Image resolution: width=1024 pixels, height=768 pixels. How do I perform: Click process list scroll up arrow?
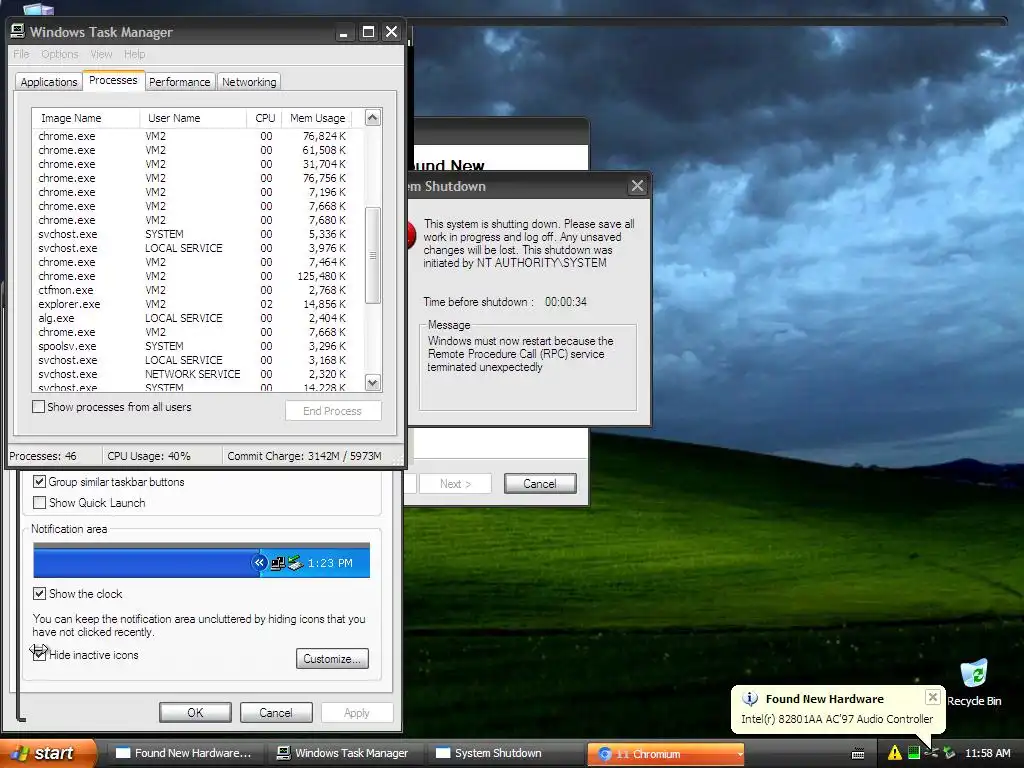tap(373, 118)
